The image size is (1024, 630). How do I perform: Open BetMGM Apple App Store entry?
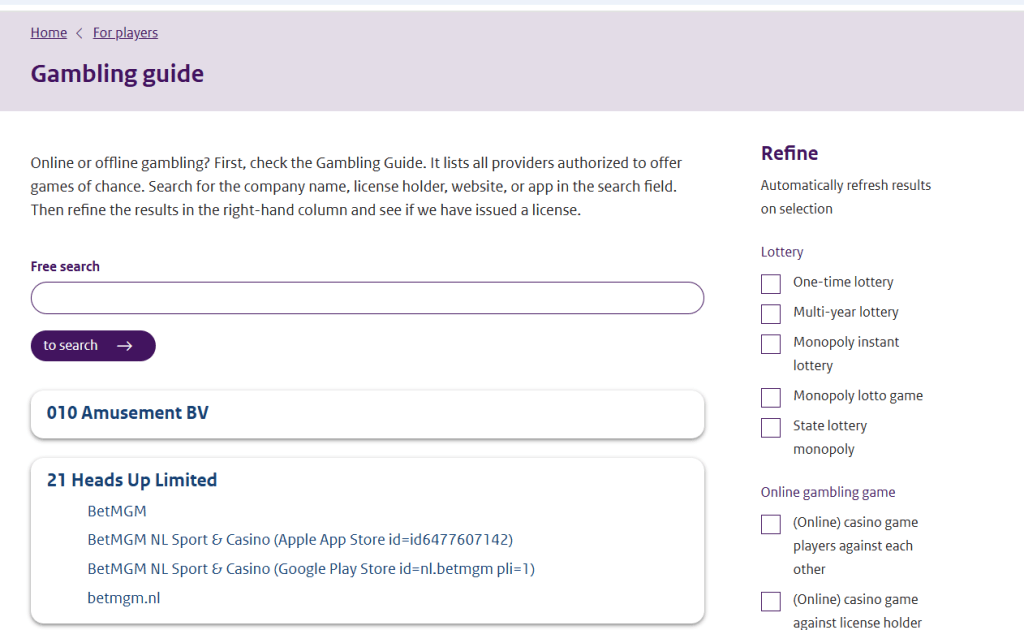pyautogui.click(x=299, y=540)
